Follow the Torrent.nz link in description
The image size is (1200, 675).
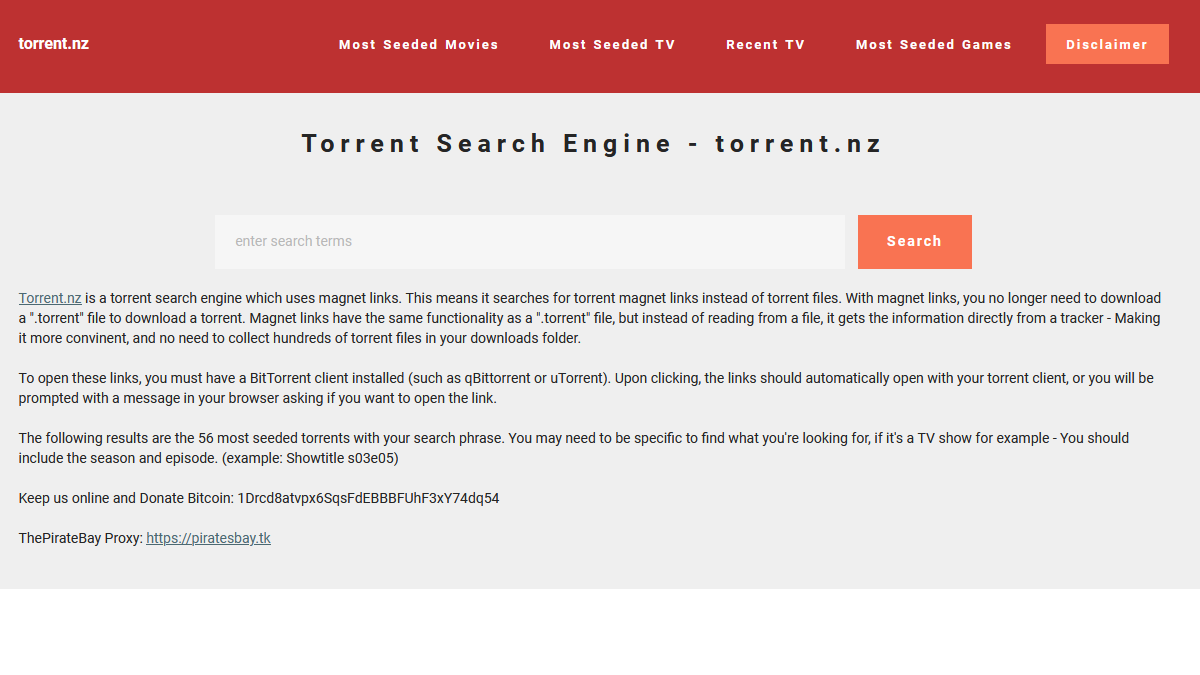[50, 298]
